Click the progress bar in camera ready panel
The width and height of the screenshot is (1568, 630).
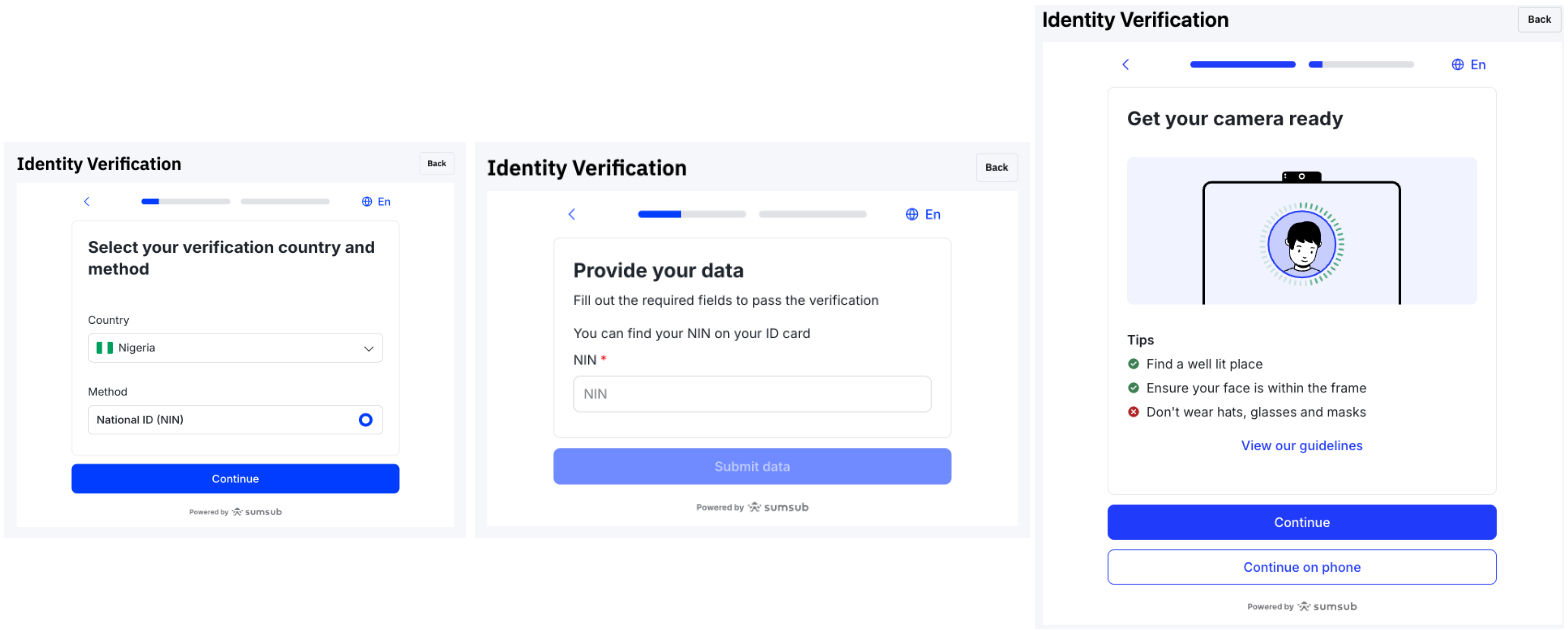click(x=1301, y=65)
